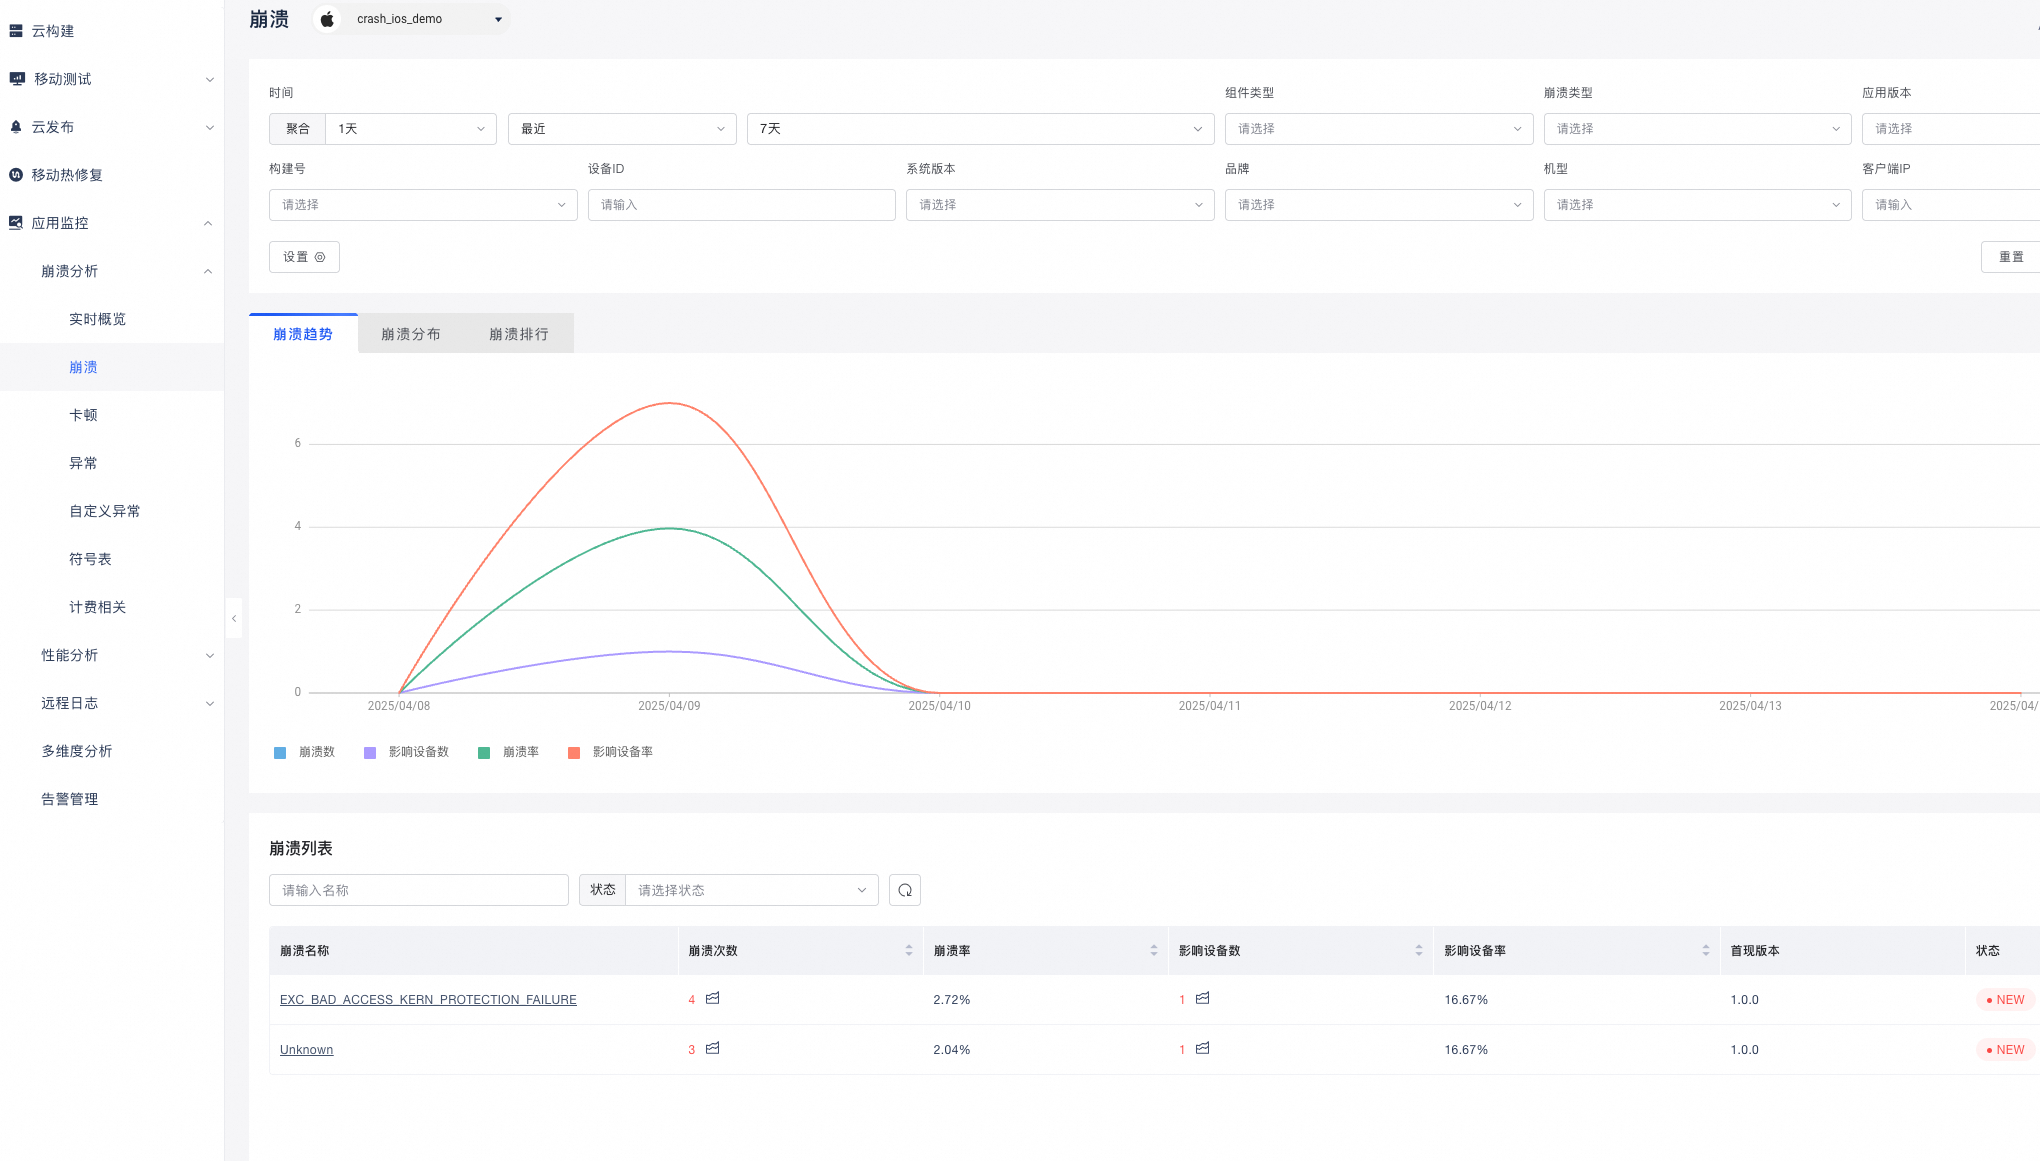Open the 组件类型 dropdown
Image resolution: width=2040 pixels, height=1161 pixels.
pyautogui.click(x=1379, y=129)
